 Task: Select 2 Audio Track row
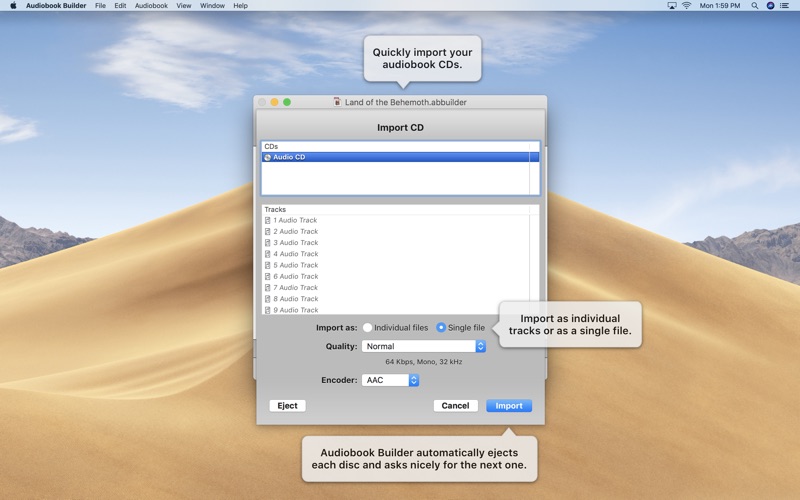(401, 231)
